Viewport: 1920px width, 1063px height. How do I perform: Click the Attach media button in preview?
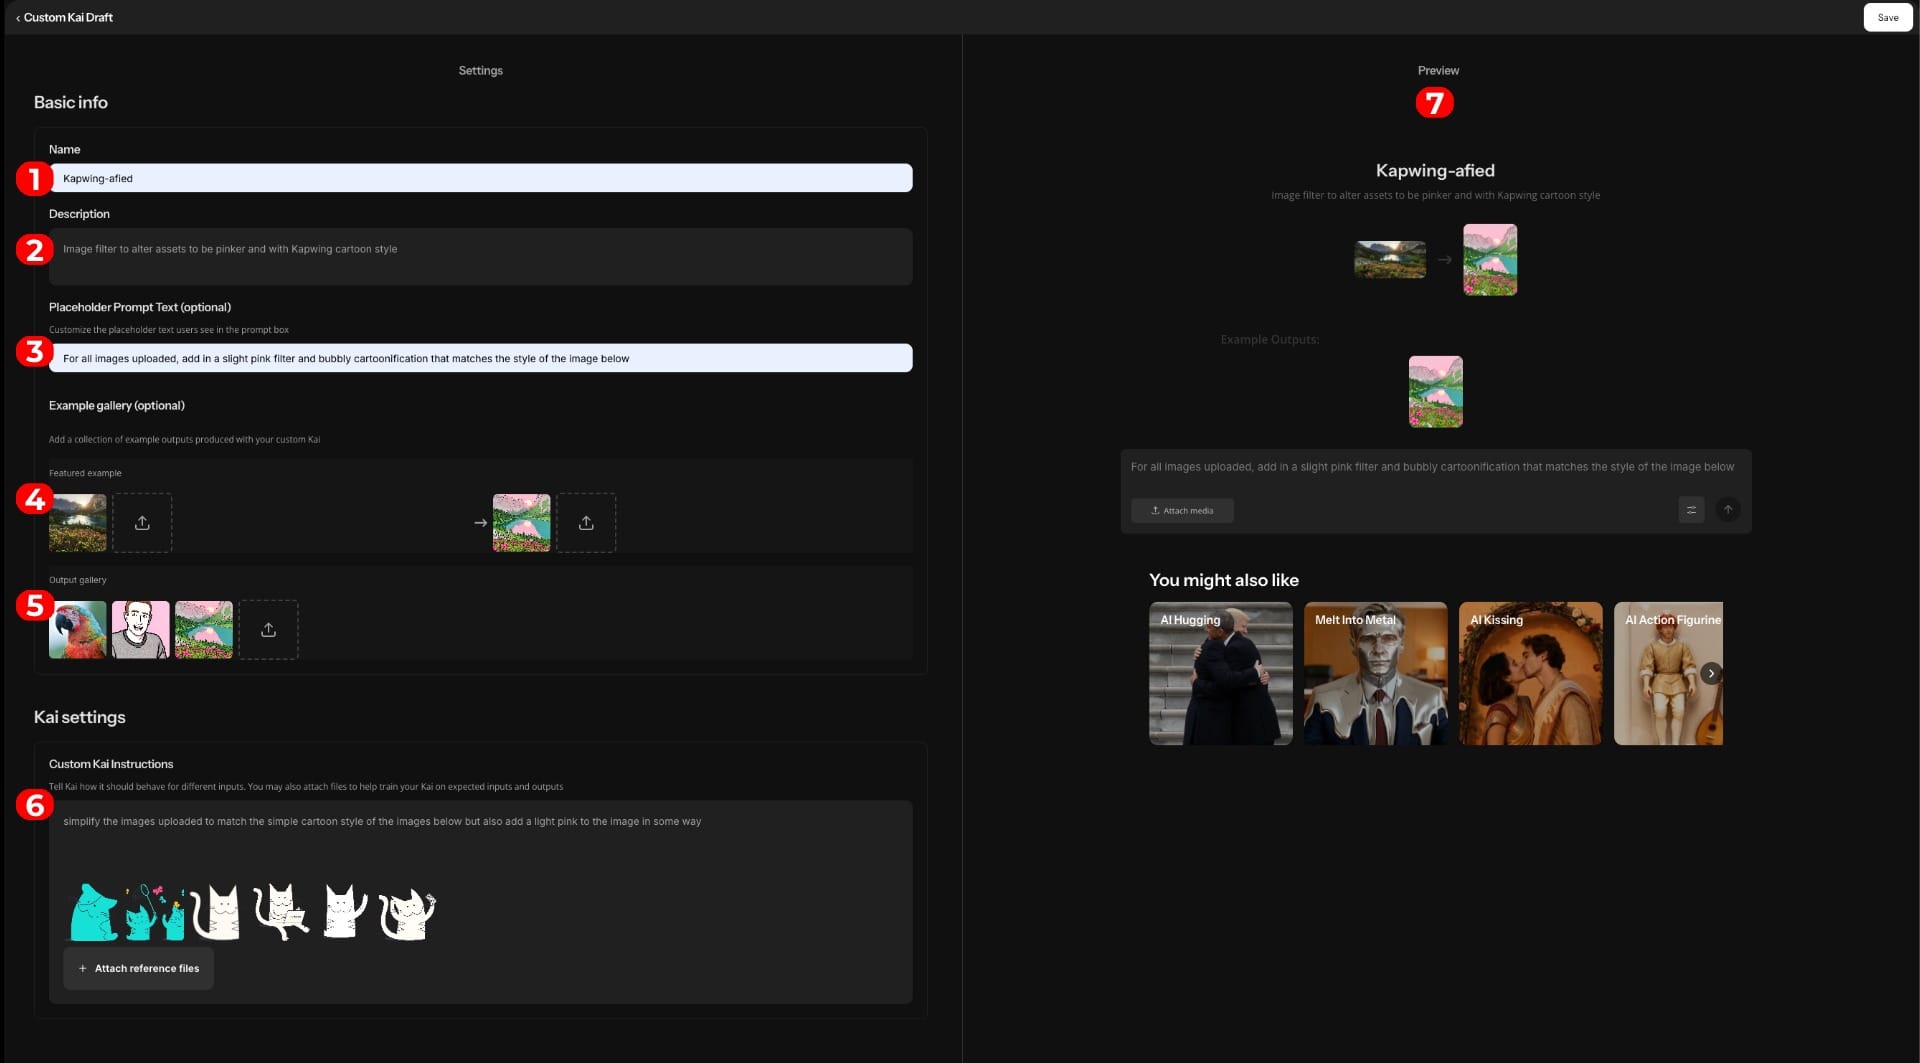click(x=1182, y=511)
